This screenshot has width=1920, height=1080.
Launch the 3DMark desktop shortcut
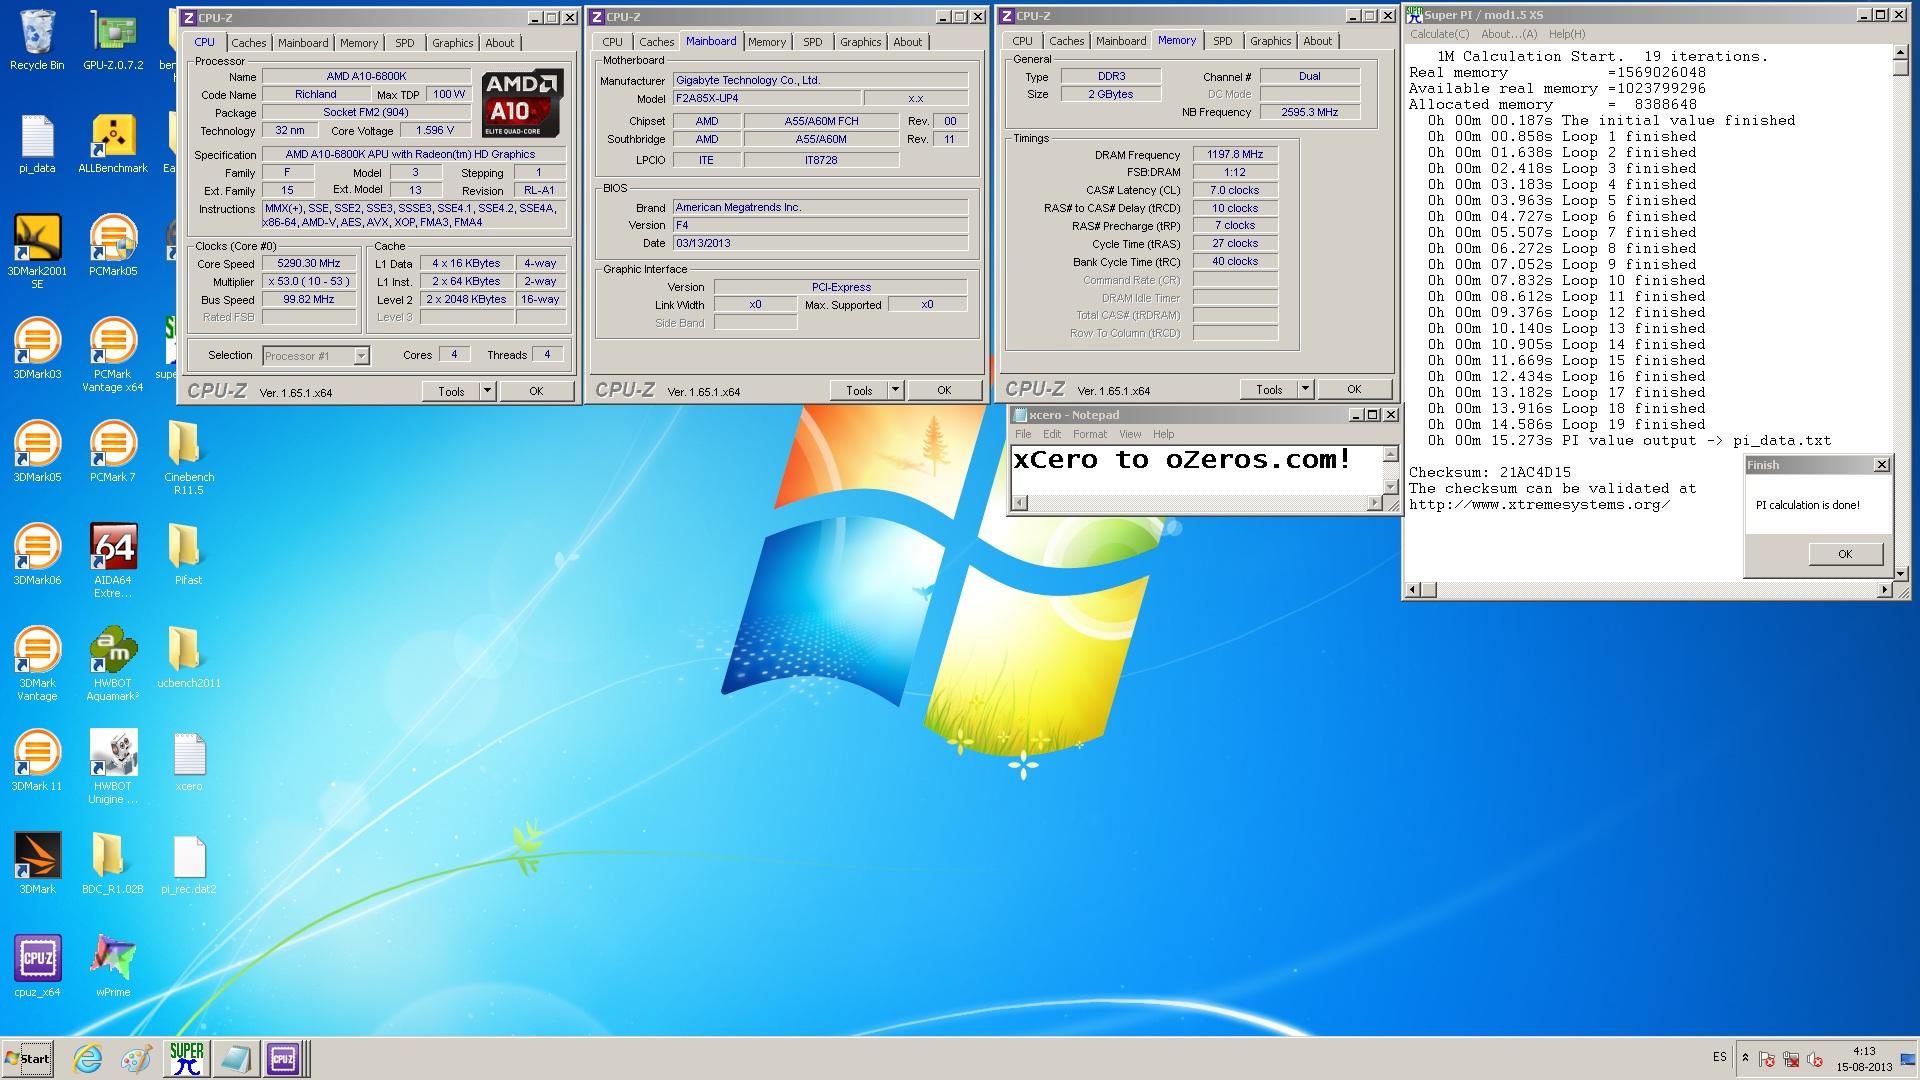pyautogui.click(x=37, y=863)
